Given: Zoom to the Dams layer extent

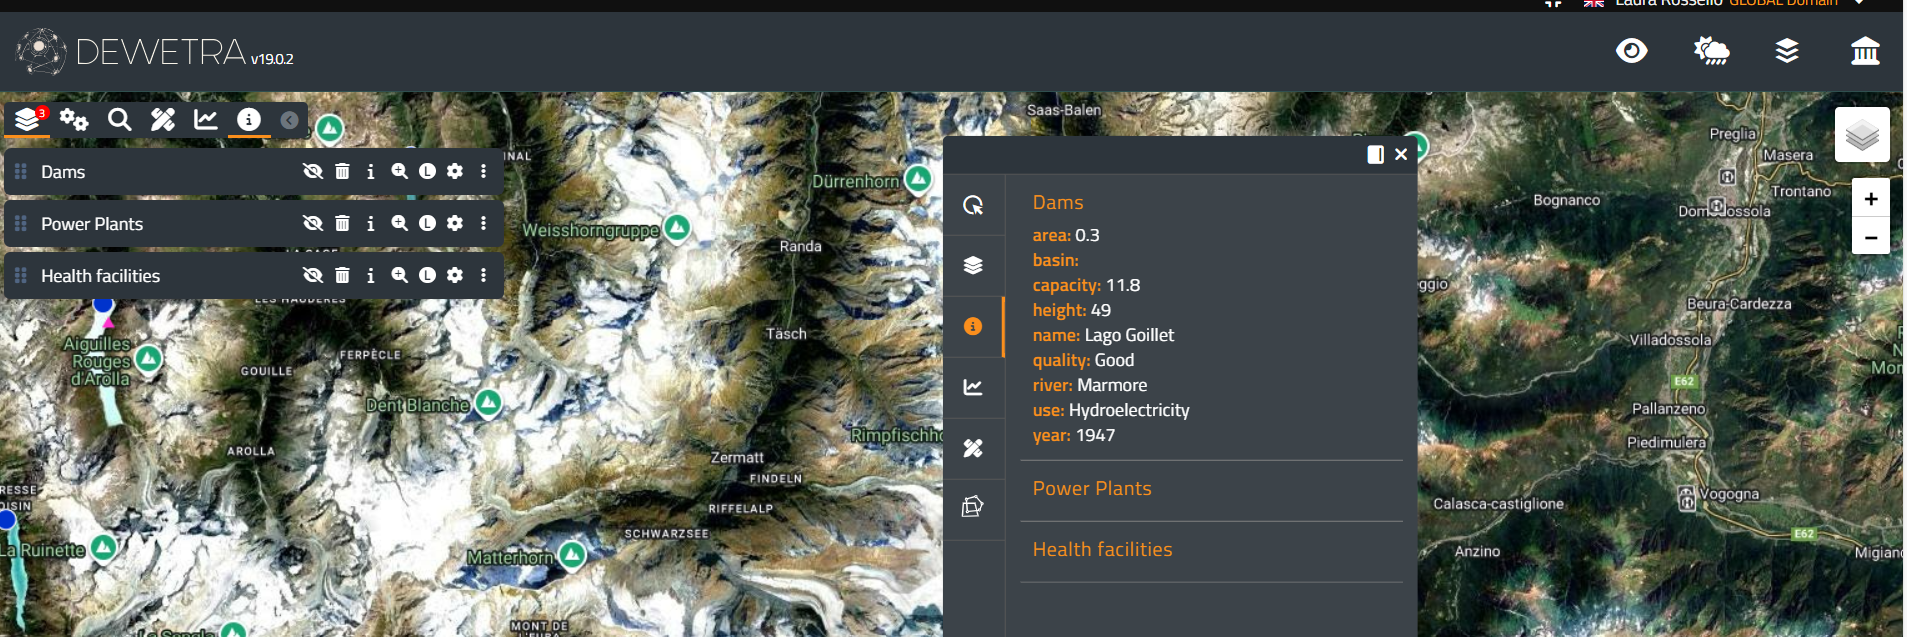Looking at the screenshot, I should [399, 172].
